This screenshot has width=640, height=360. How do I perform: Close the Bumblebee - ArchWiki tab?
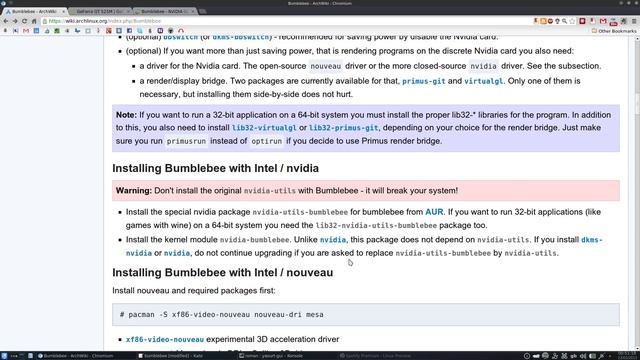(x=63, y=11)
